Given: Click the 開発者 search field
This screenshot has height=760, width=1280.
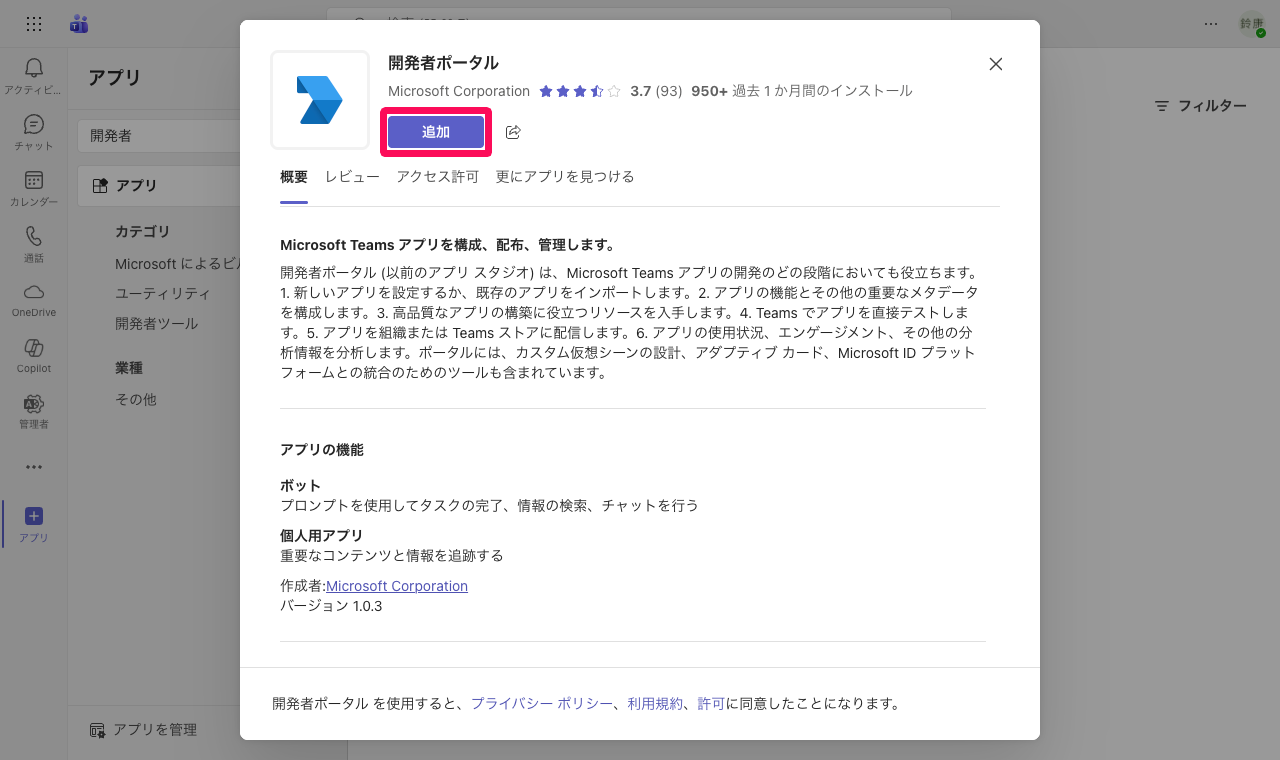Looking at the screenshot, I should pos(160,136).
